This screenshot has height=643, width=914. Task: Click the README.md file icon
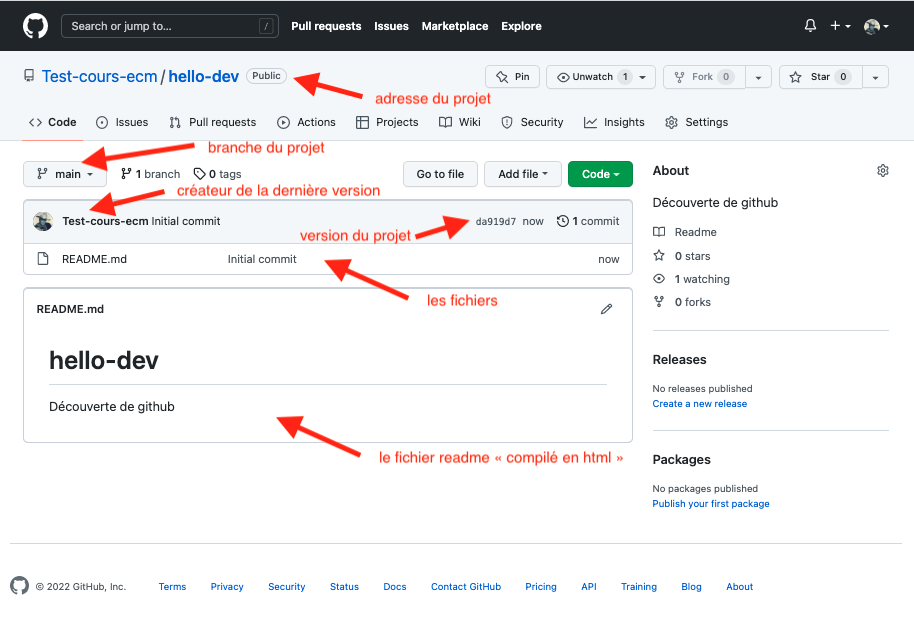43,259
